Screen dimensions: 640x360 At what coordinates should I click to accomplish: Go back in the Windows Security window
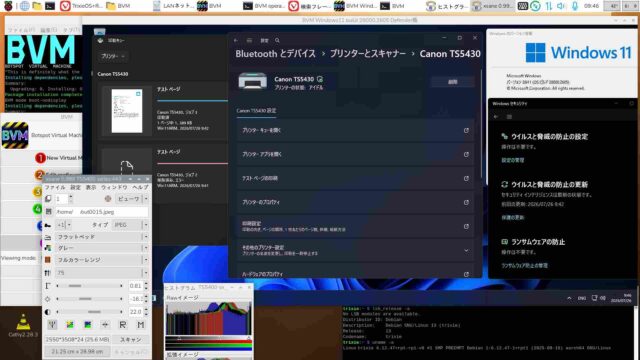coord(496,117)
